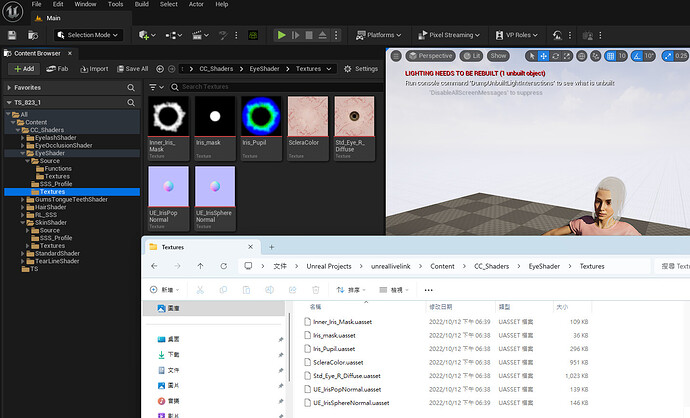Image resolution: width=690 pixels, height=418 pixels.
Task: Open the VP Roles dropdown
Action: point(517,35)
